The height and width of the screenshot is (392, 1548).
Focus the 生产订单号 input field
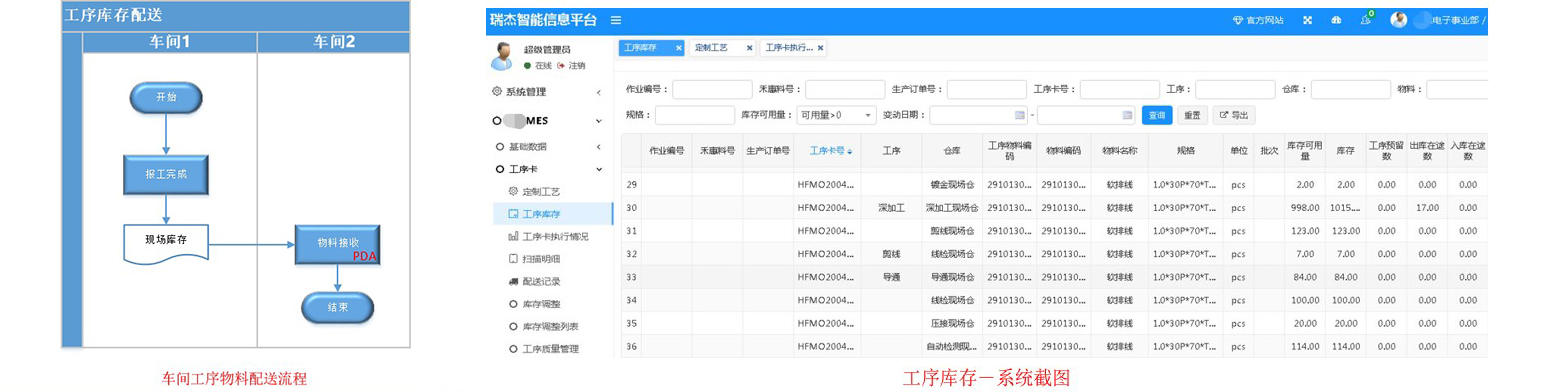pyautogui.click(x=987, y=89)
